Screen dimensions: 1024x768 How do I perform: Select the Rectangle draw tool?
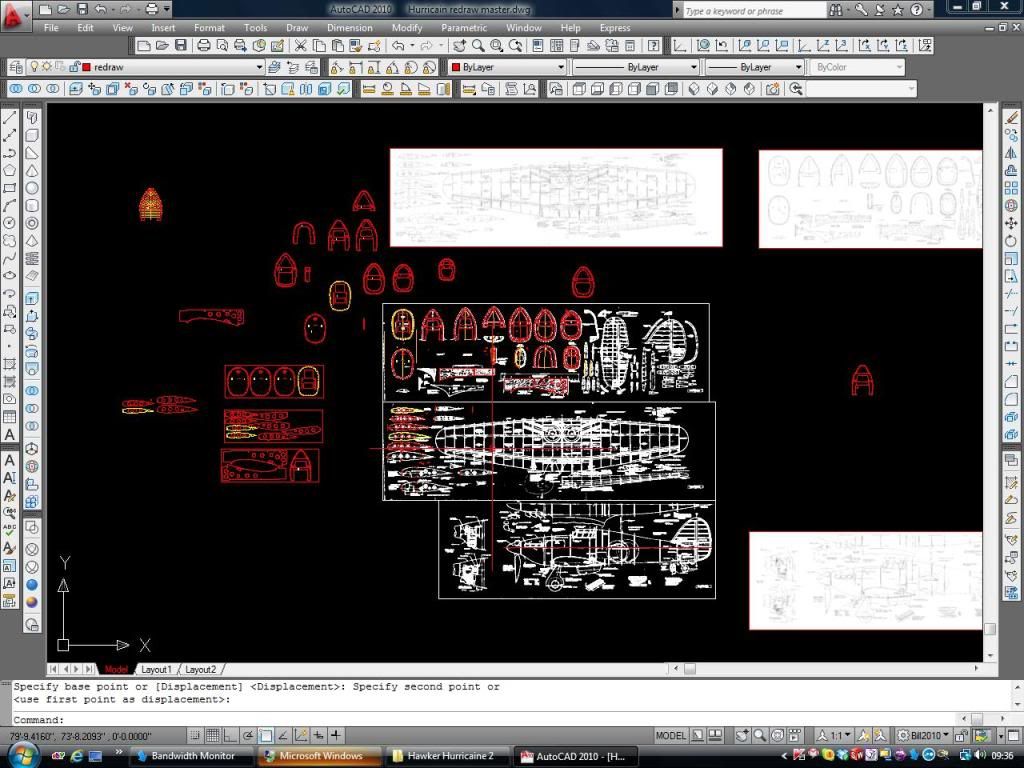tap(9, 189)
